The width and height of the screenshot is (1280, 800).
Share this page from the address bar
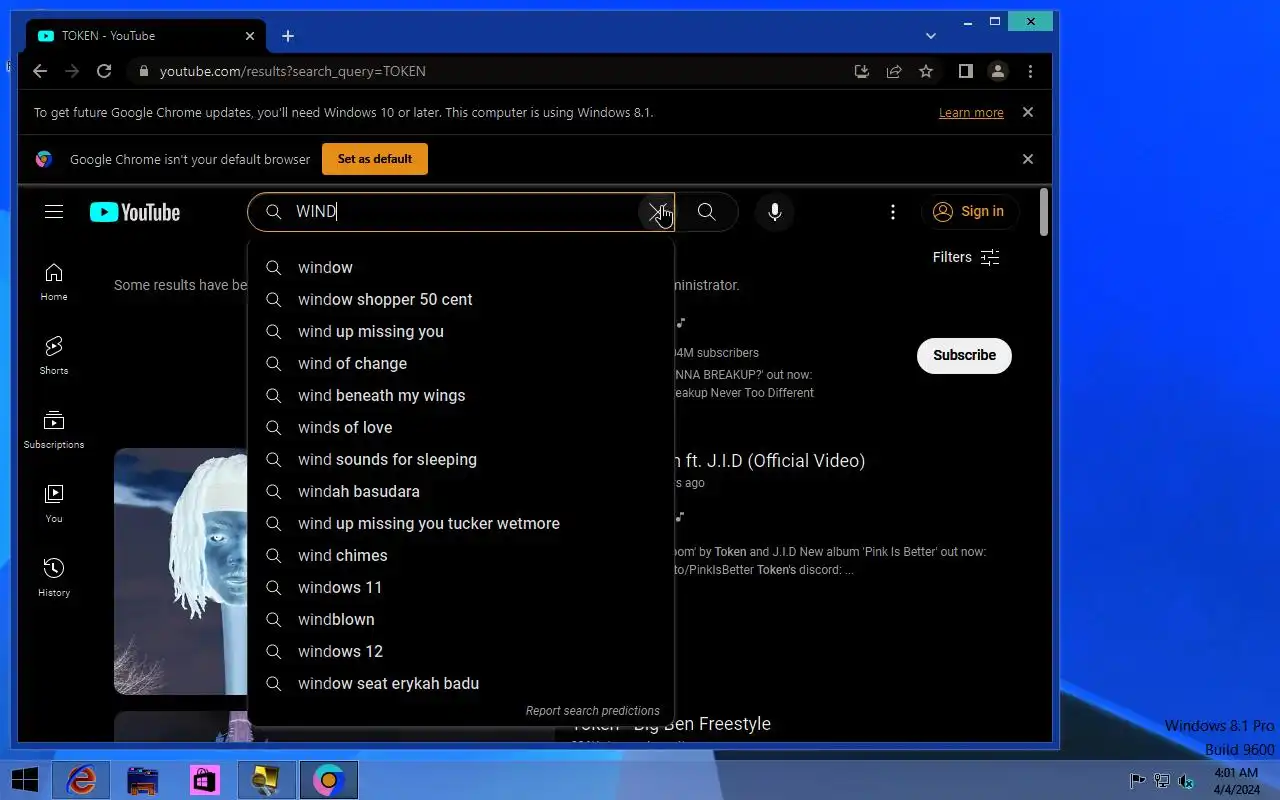click(x=894, y=71)
